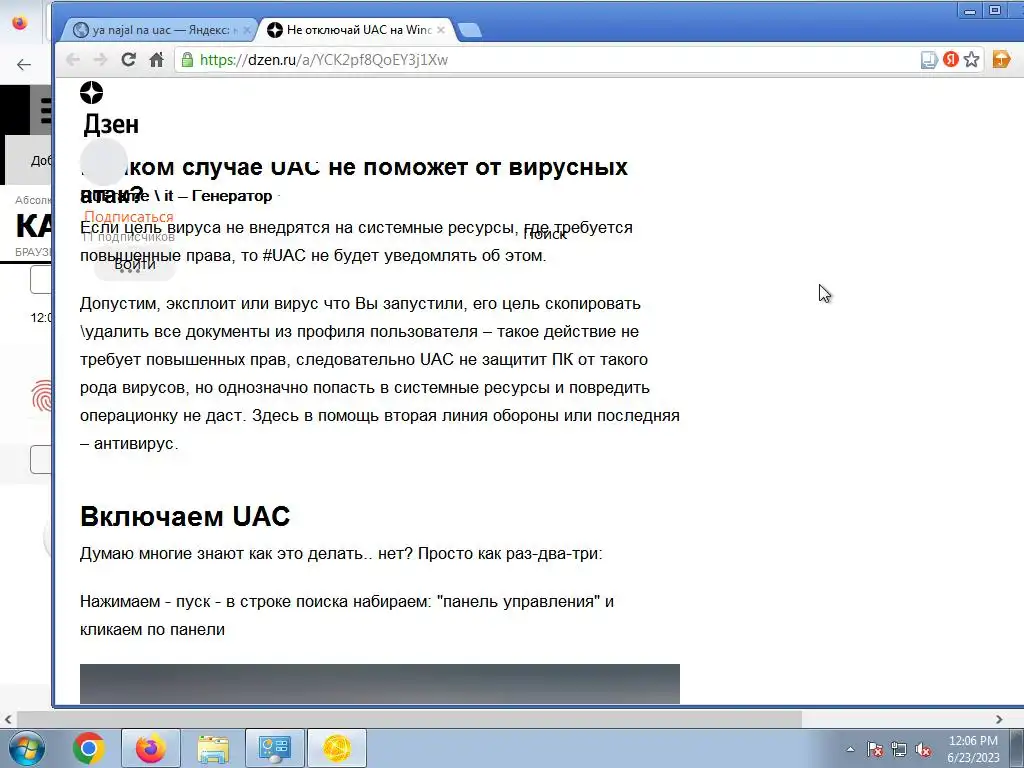
Task: Click the Firefox icon of the background window tab
Action: coord(20,23)
